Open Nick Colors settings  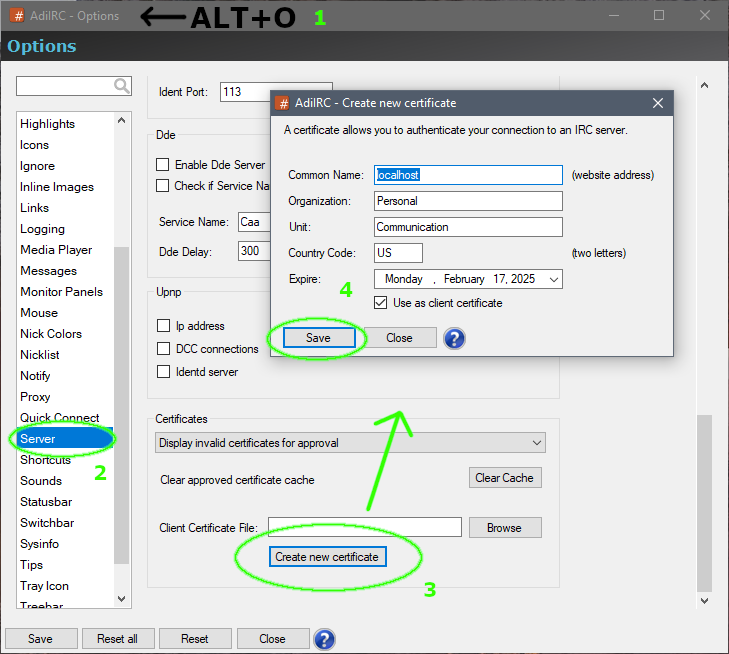[51, 334]
